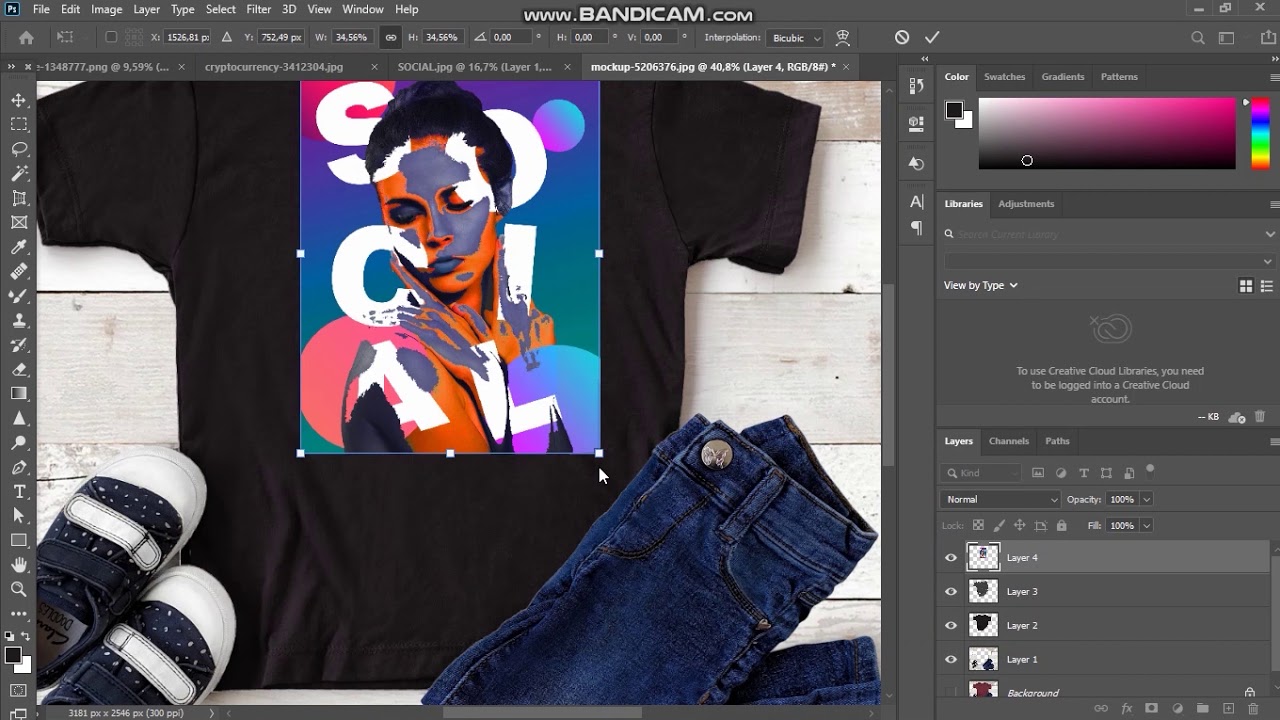
Task: Select the Path Selection tool
Action: tap(19, 516)
